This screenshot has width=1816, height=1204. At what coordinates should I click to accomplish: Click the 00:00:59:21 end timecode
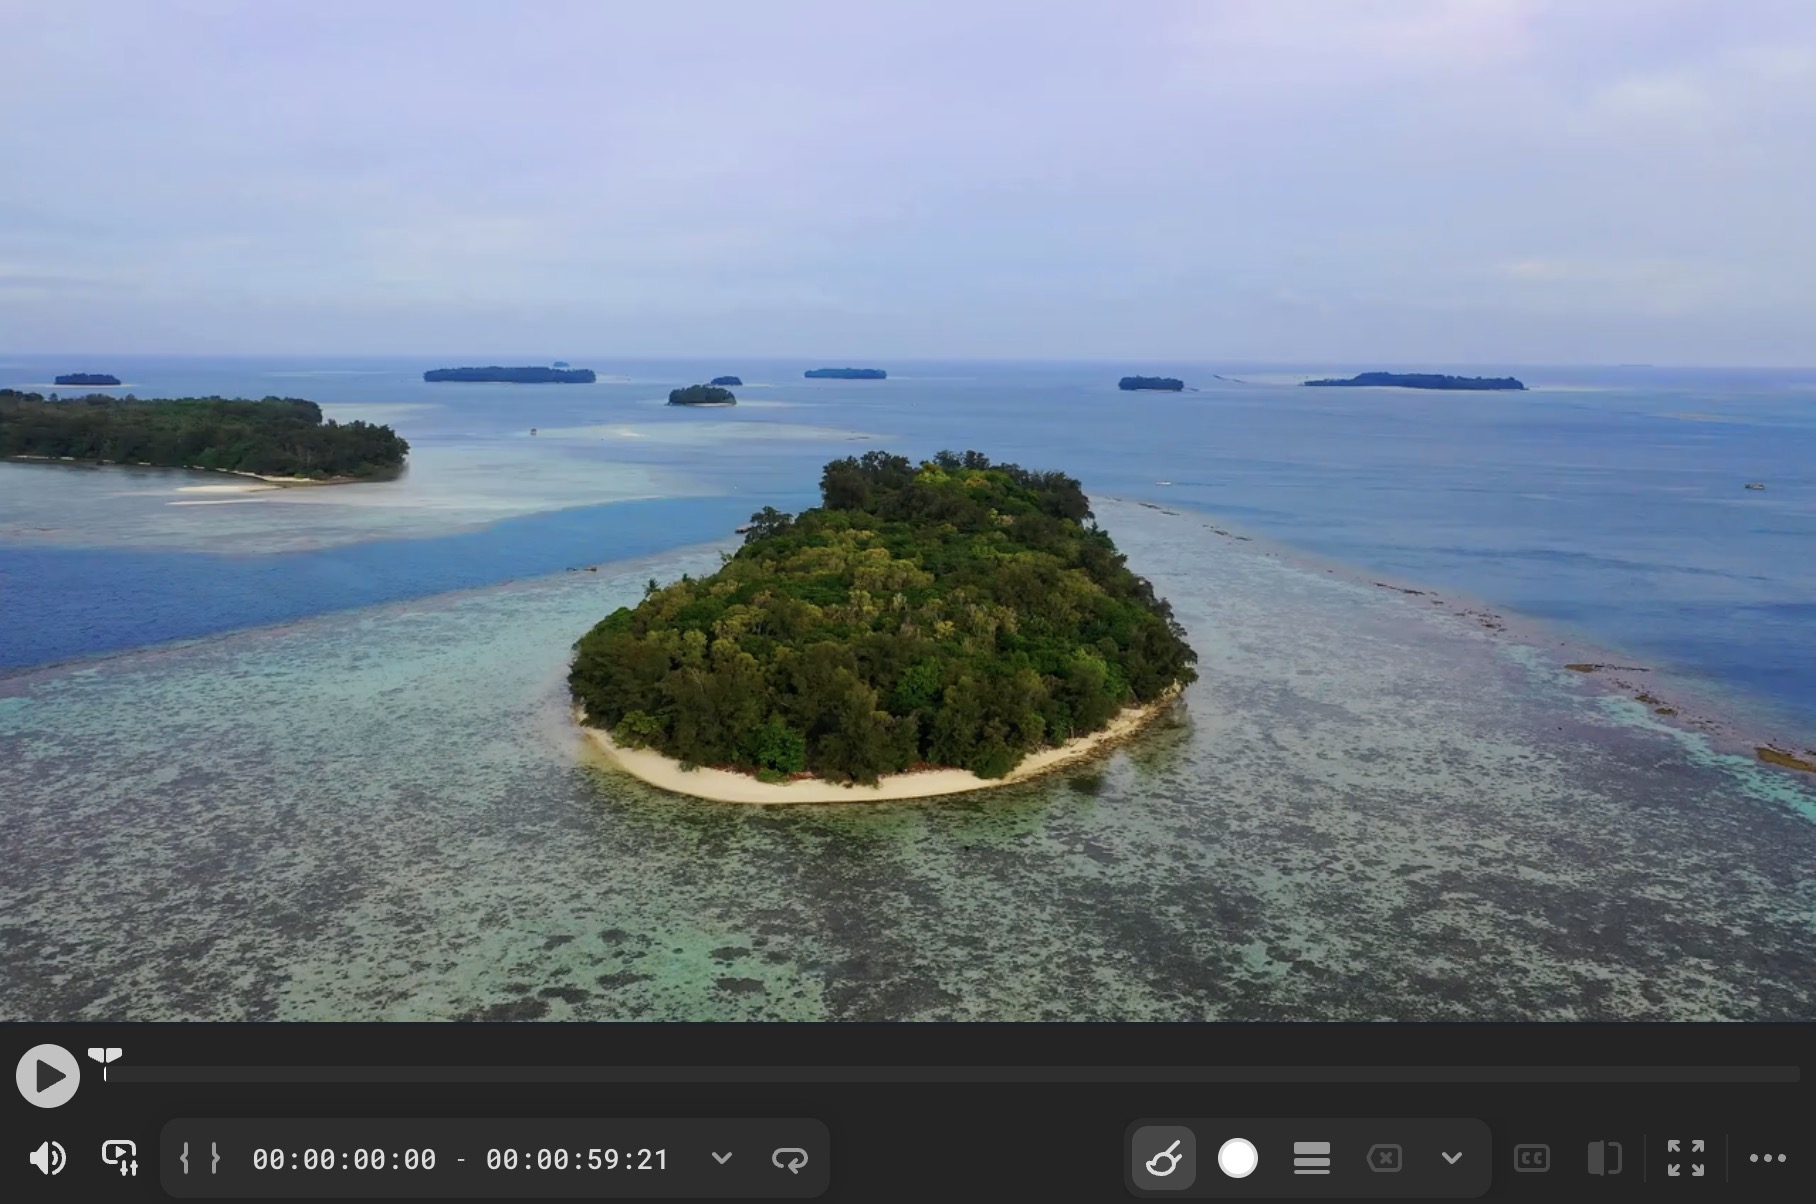click(x=577, y=1159)
